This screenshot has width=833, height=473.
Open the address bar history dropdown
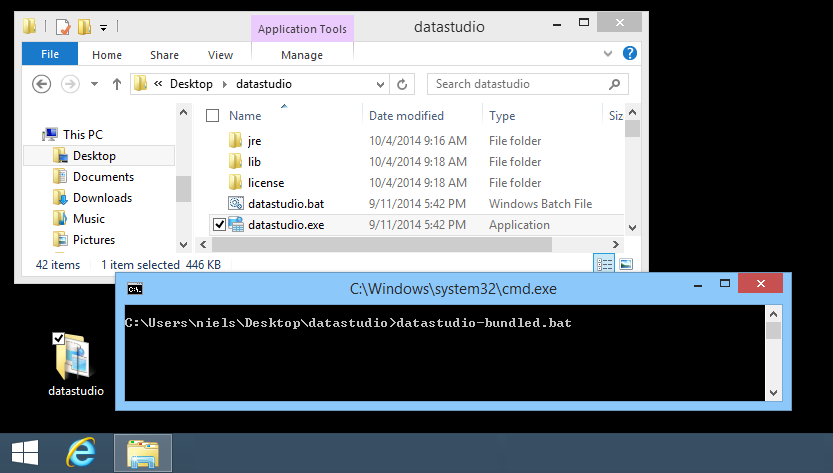click(380, 85)
